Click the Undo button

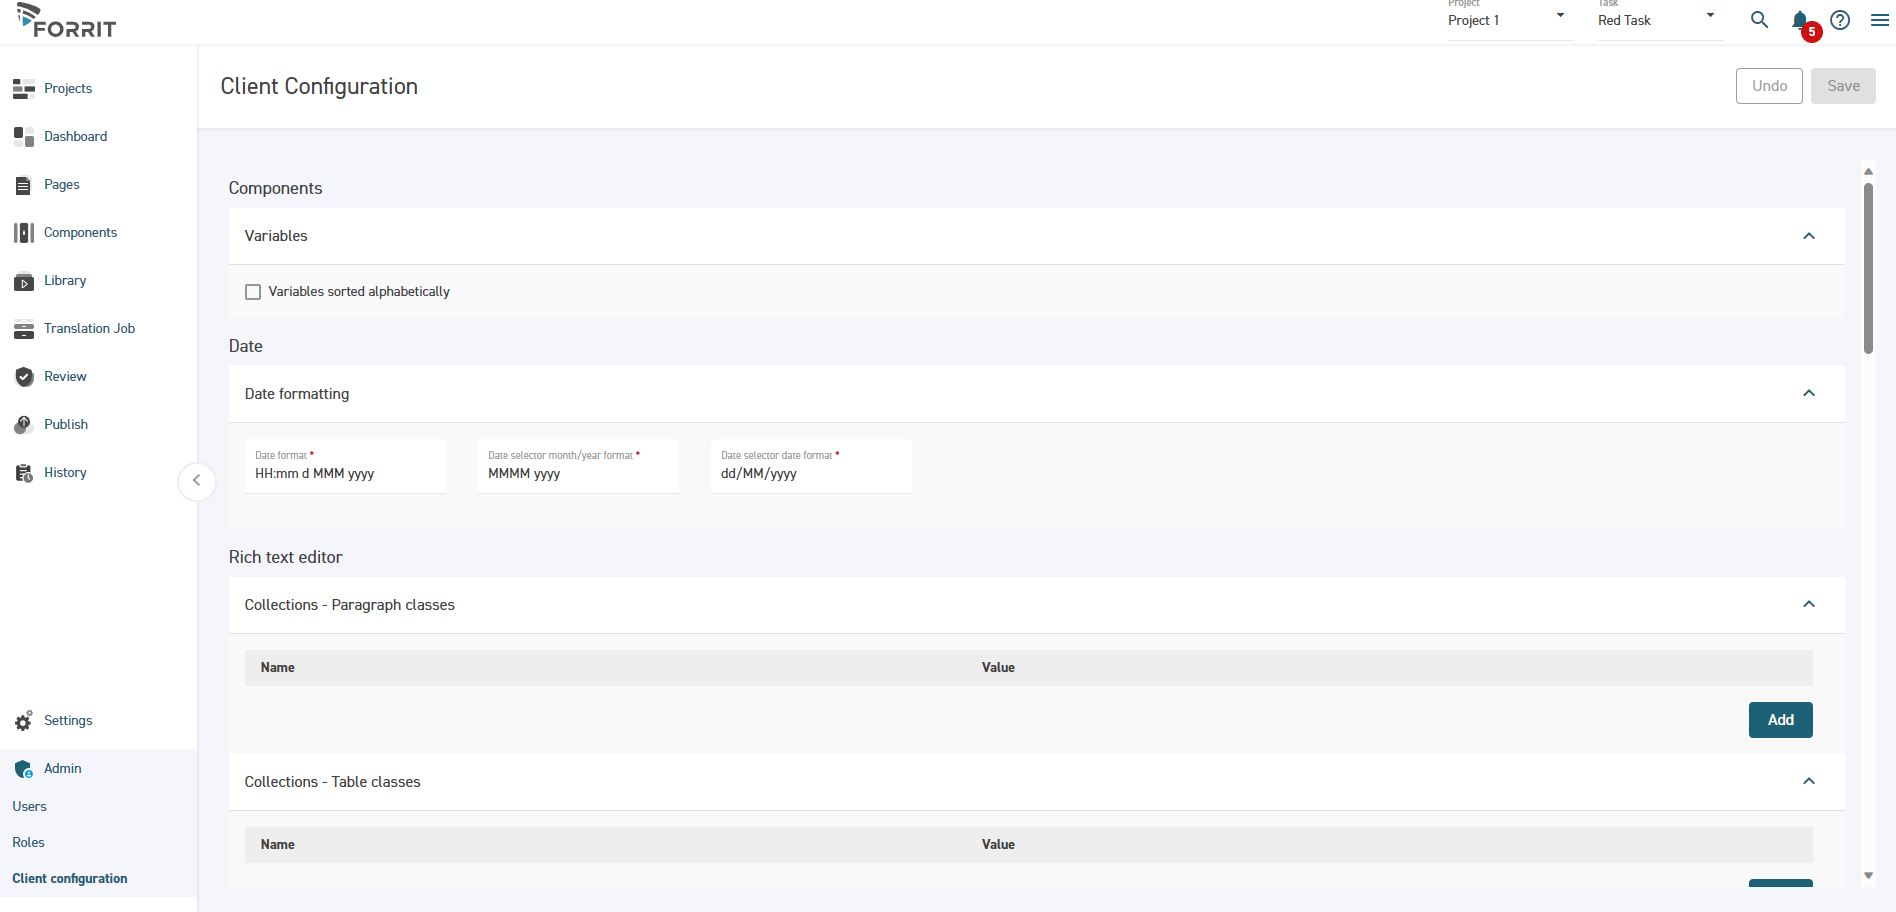pos(1768,86)
